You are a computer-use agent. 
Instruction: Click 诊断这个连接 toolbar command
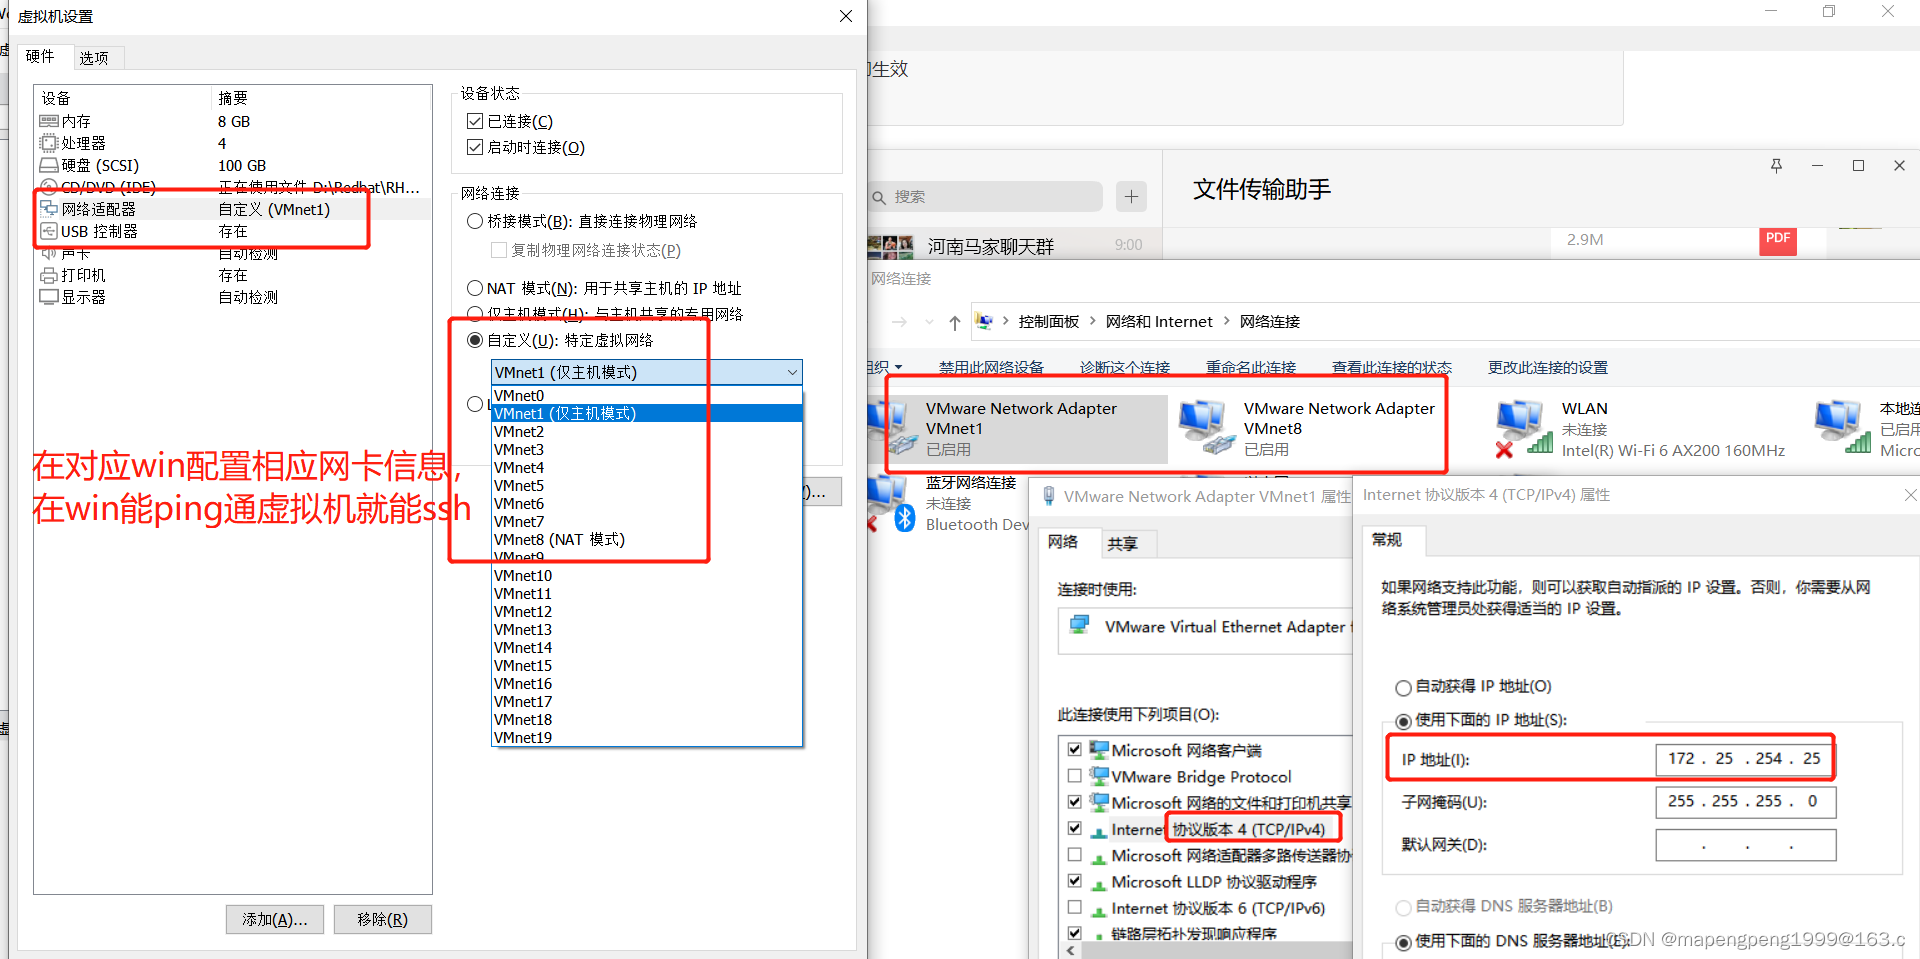pyautogui.click(x=1125, y=367)
